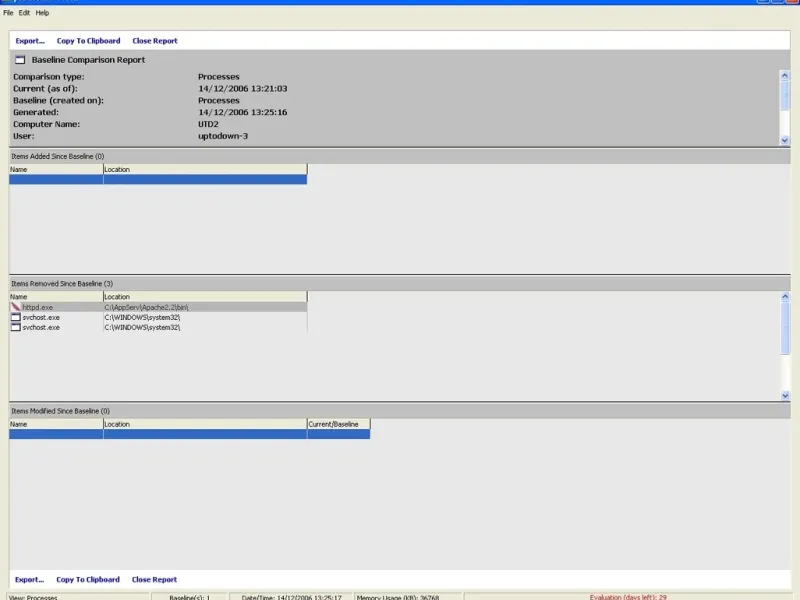Click the bottom Close Report link

coord(155,580)
